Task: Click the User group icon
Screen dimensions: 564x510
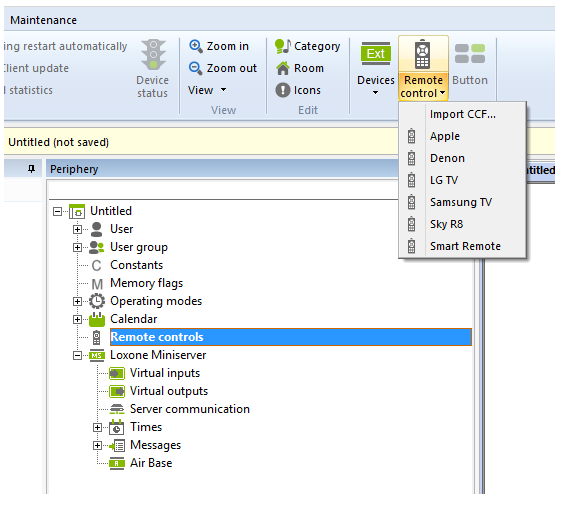Action: 96,247
